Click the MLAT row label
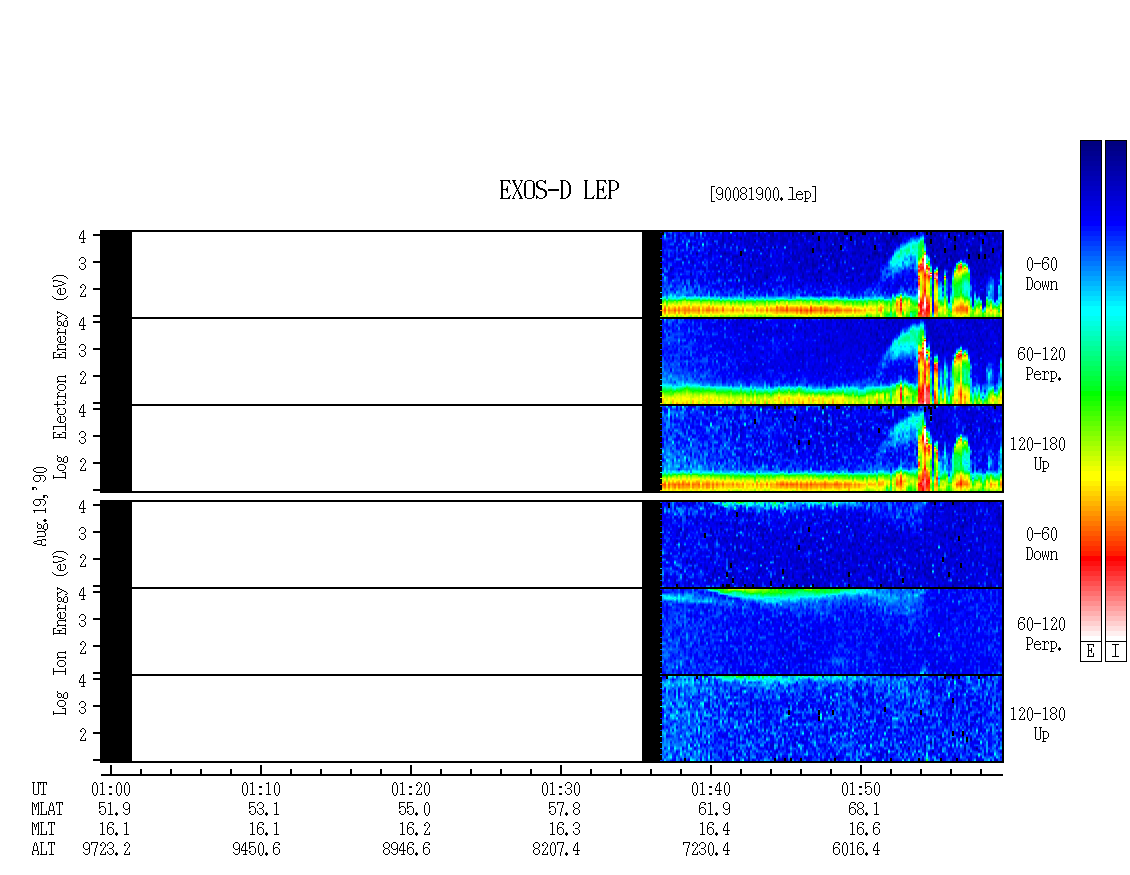The width and height of the screenshot is (1130, 875). click(47, 809)
